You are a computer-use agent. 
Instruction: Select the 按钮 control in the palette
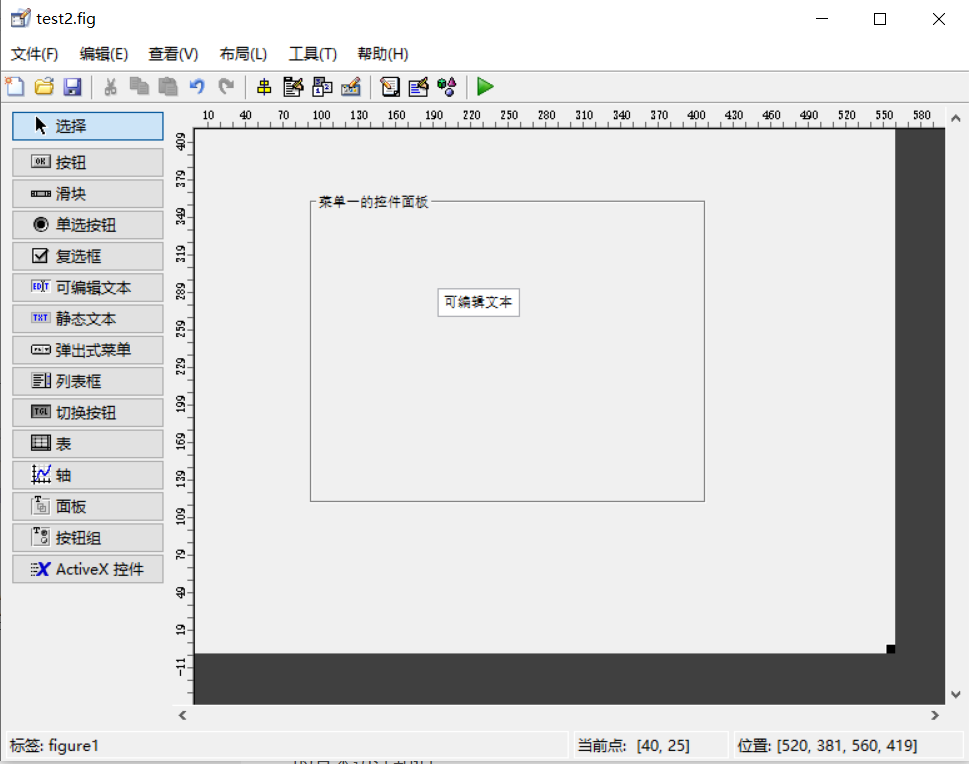[x=87, y=161]
